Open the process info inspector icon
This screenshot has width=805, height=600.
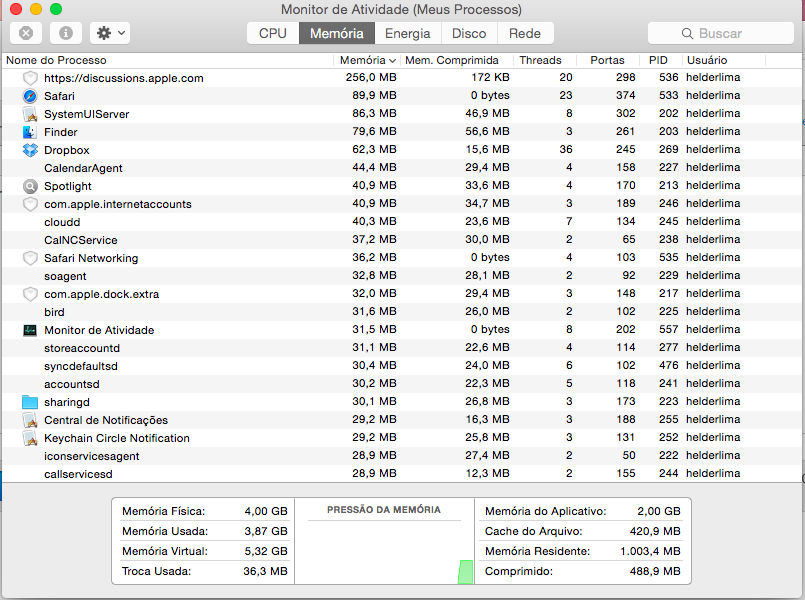pyautogui.click(x=66, y=33)
